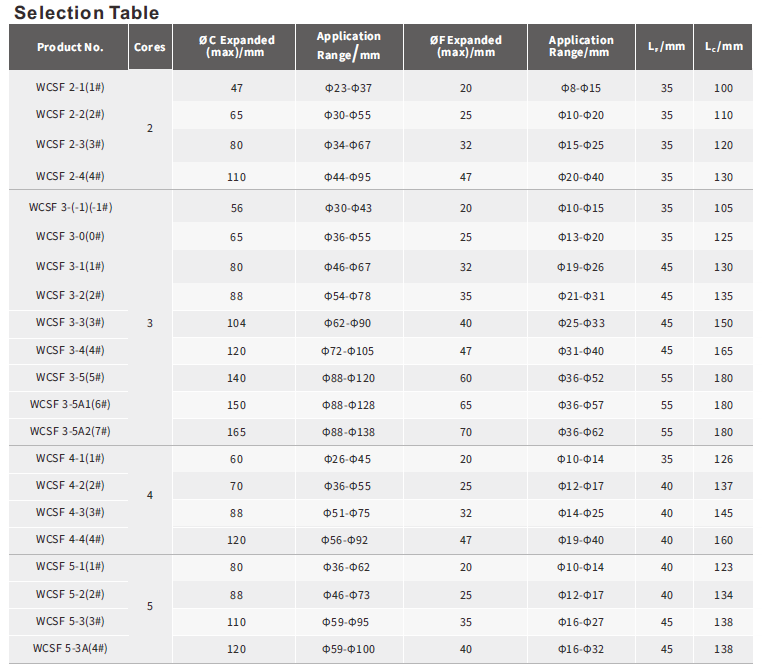The height and width of the screenshot is (665, 762).
Task: Click the Selection Table title
Action: (x=86, y=12)
